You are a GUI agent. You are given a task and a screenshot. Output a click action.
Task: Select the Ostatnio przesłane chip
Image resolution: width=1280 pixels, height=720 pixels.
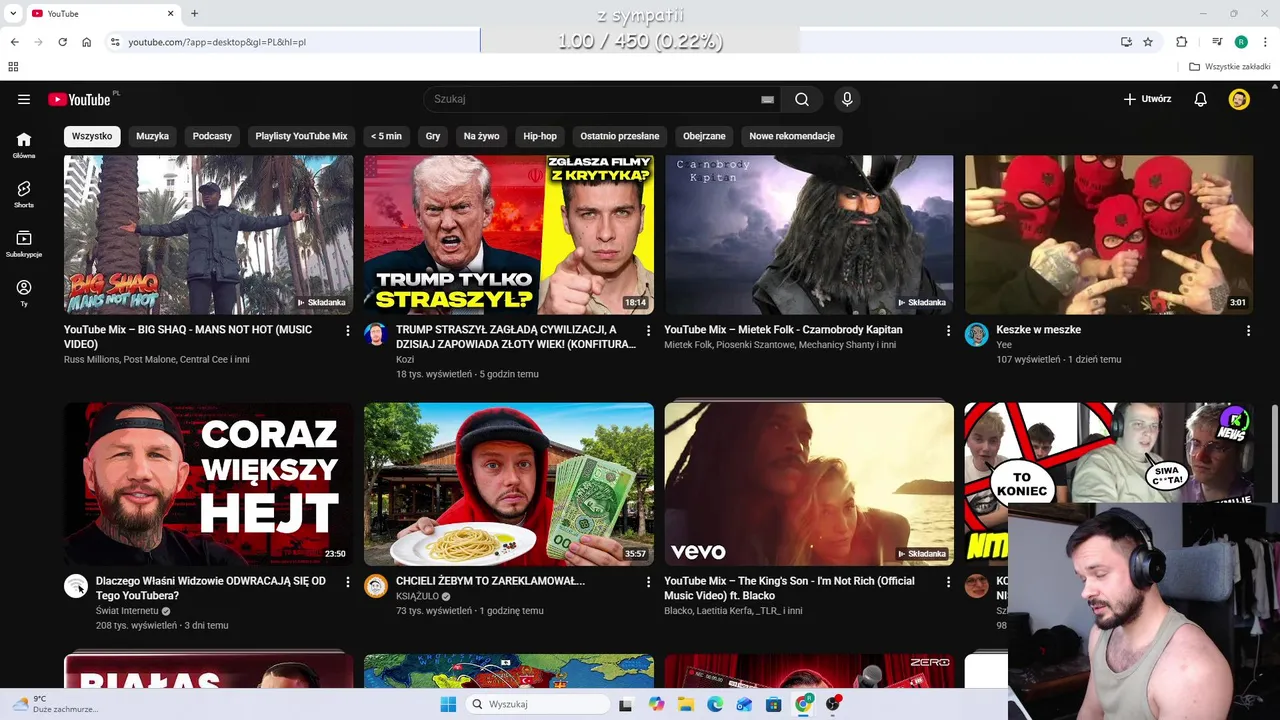point(620,136)
